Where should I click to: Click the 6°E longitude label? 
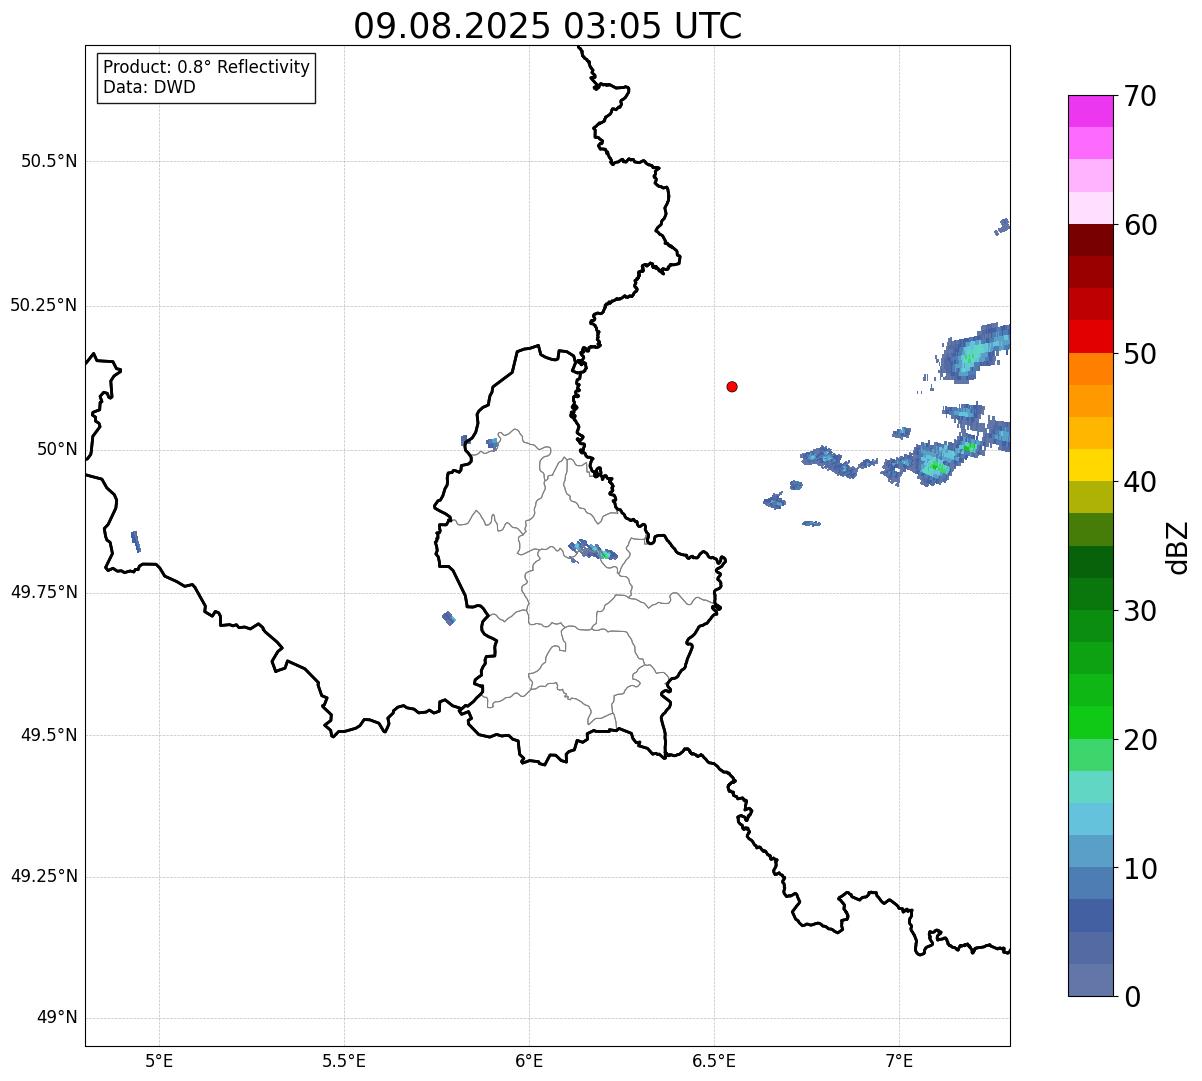(529, 1060)
